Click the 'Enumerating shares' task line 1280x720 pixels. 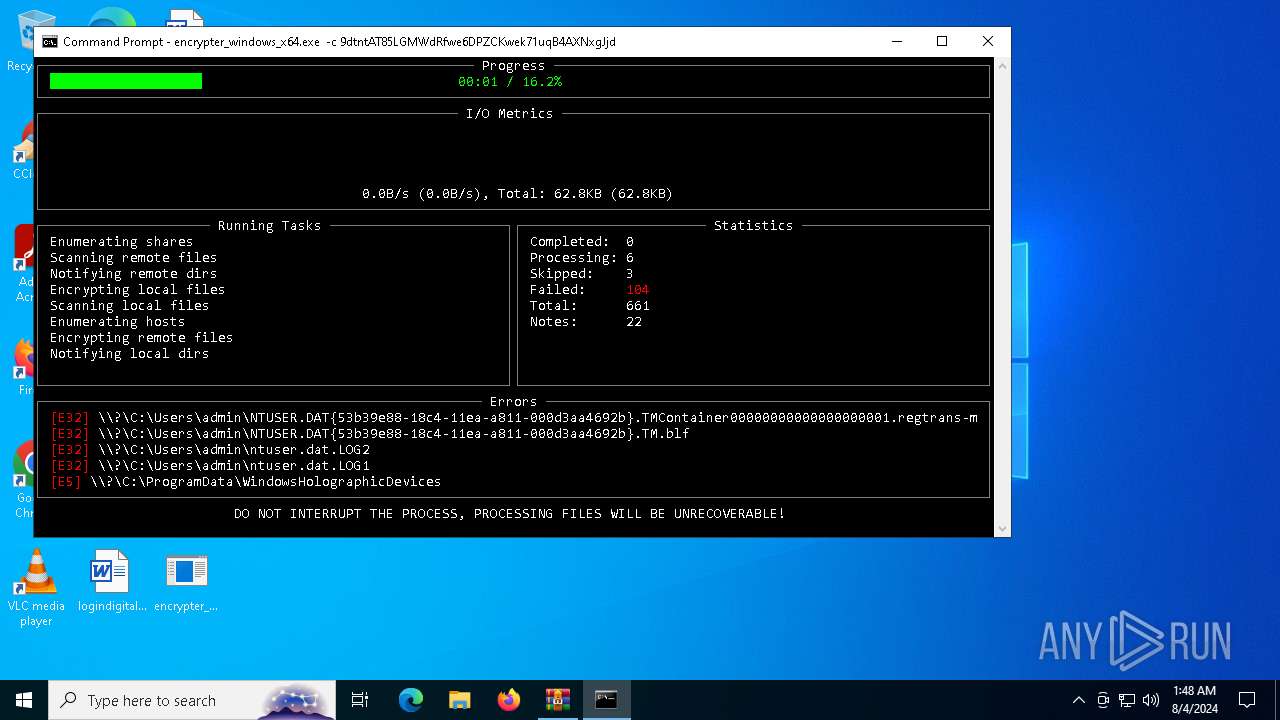click(x=121, y=241)
